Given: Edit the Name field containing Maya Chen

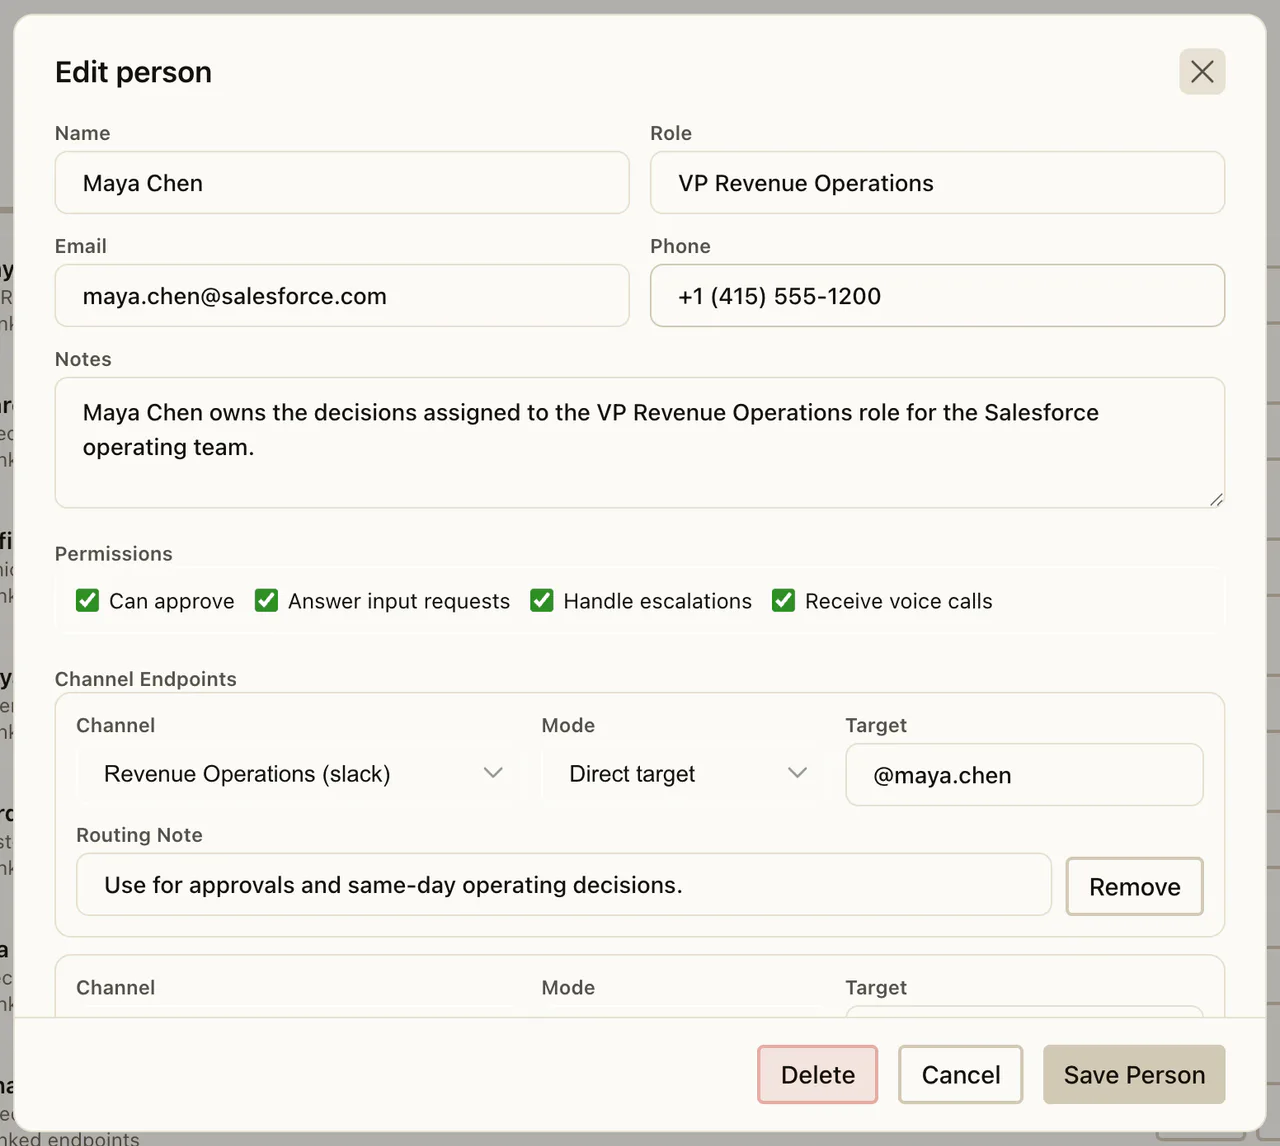Looking at the screenshot, I should 342,183.
